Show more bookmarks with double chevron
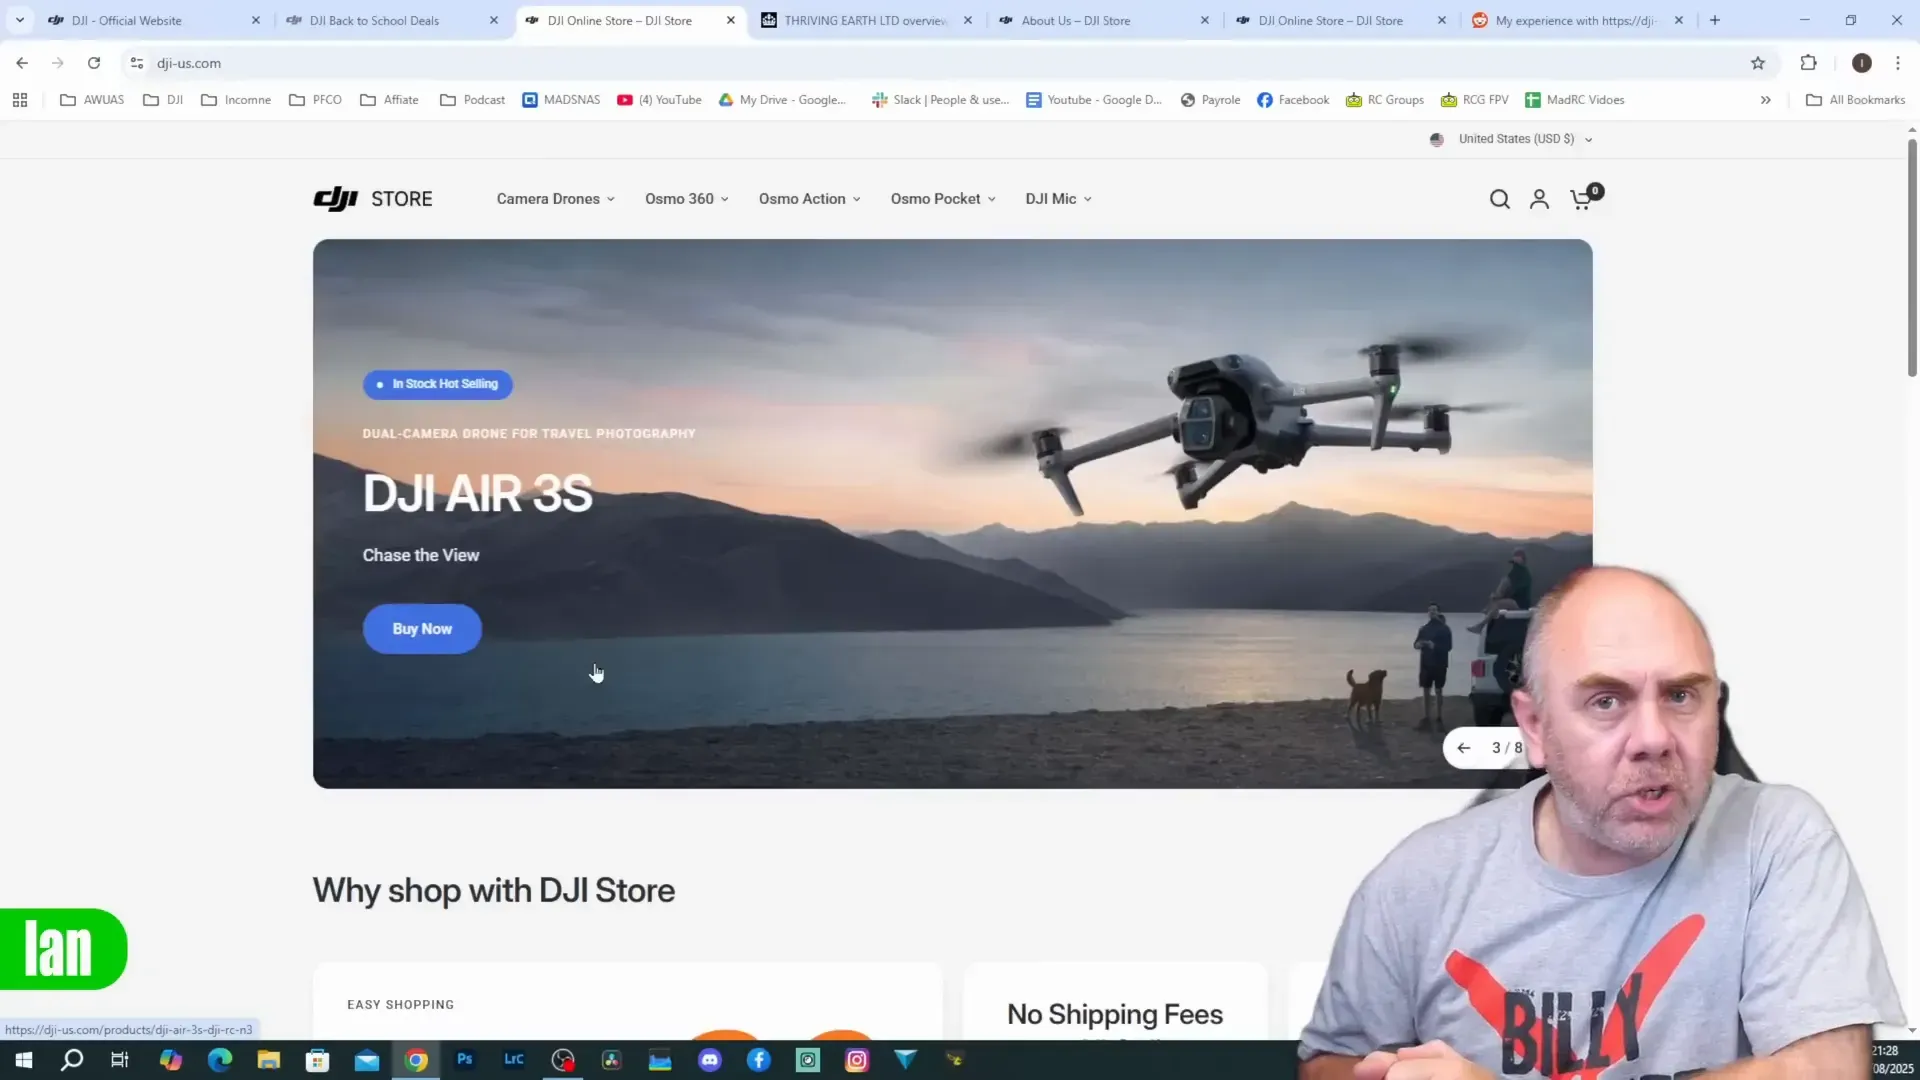The image size is (1920, 1080). click(x=1766, y=100)
